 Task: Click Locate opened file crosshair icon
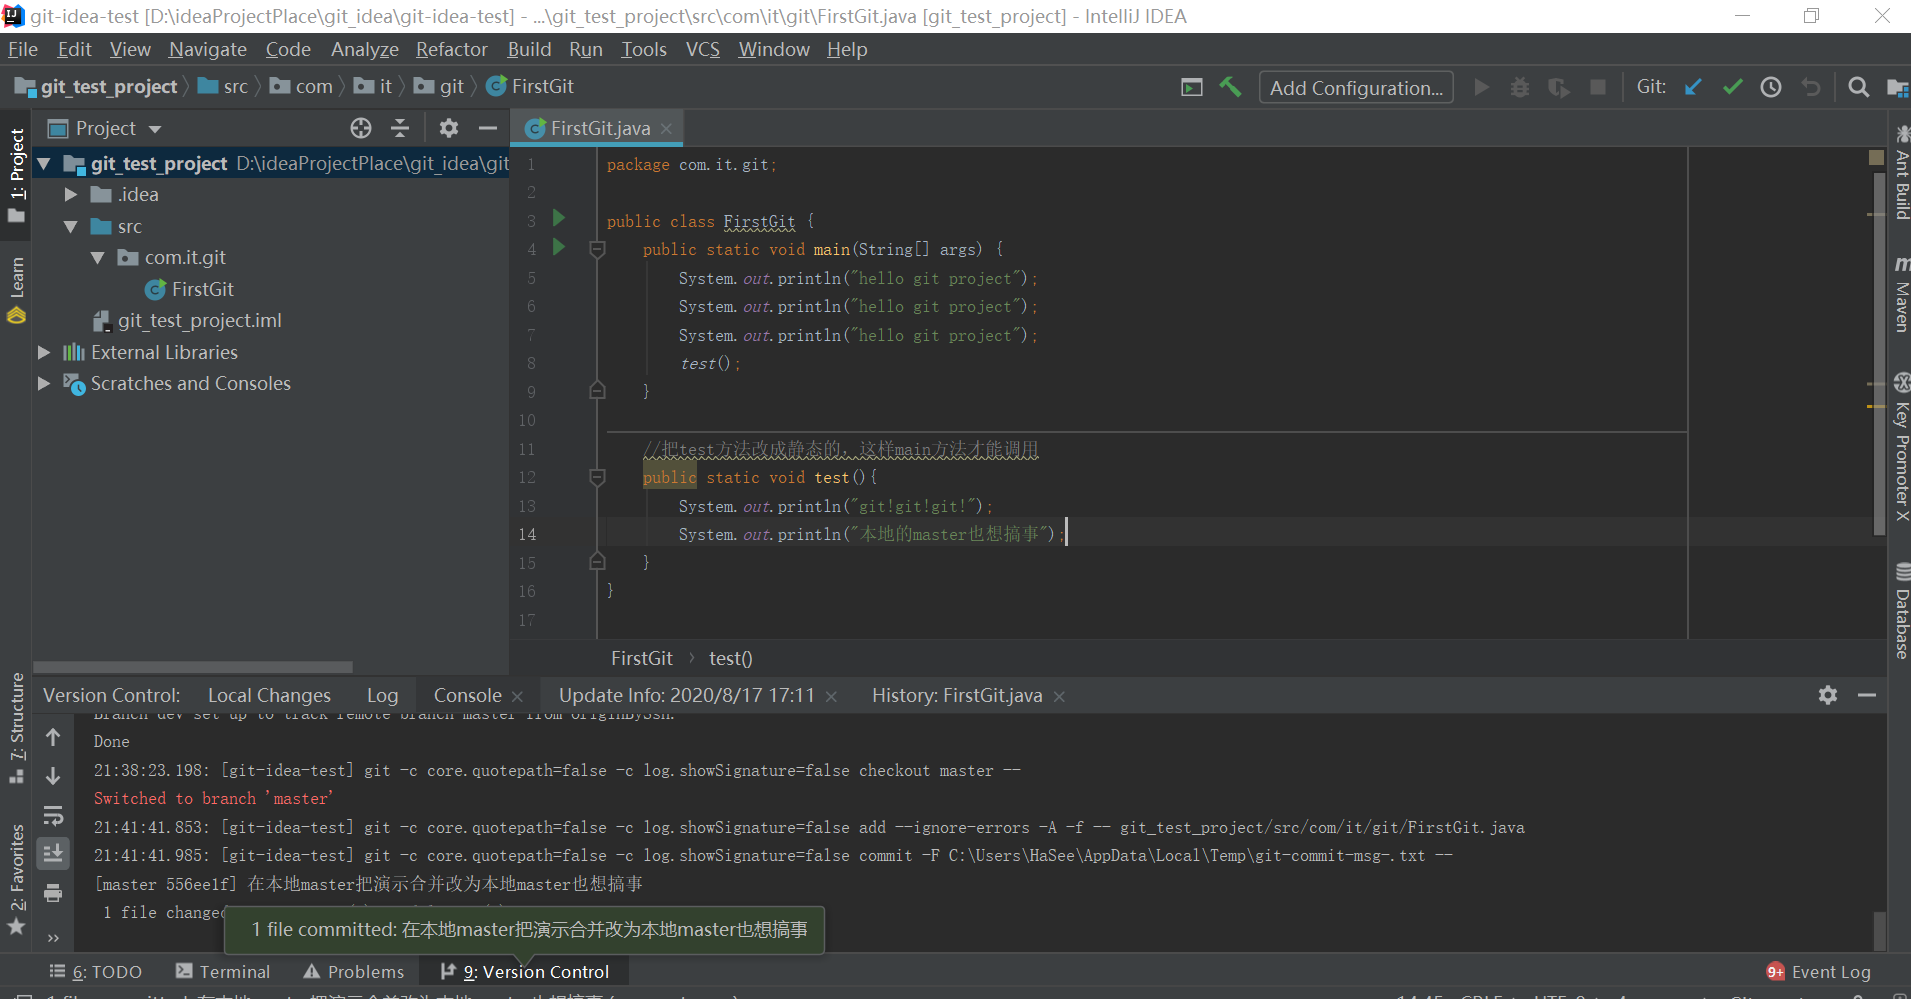(x=361, y=128)
